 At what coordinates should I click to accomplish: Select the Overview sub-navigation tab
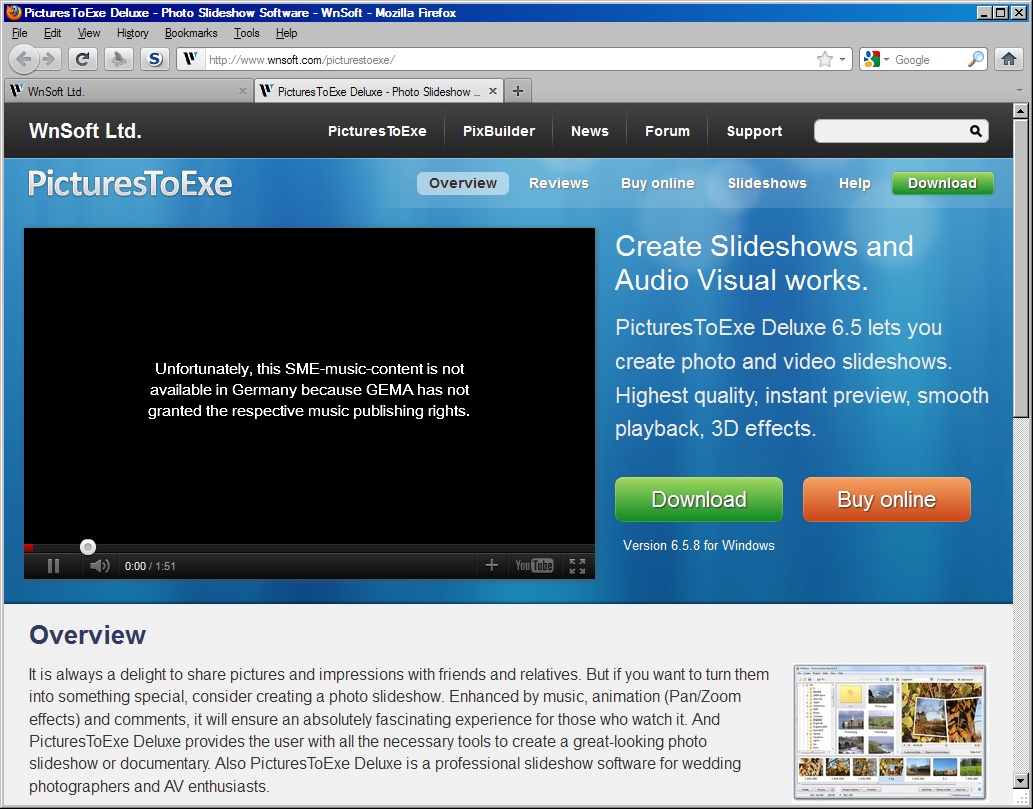pyautogui.click(x=462, y=183)
